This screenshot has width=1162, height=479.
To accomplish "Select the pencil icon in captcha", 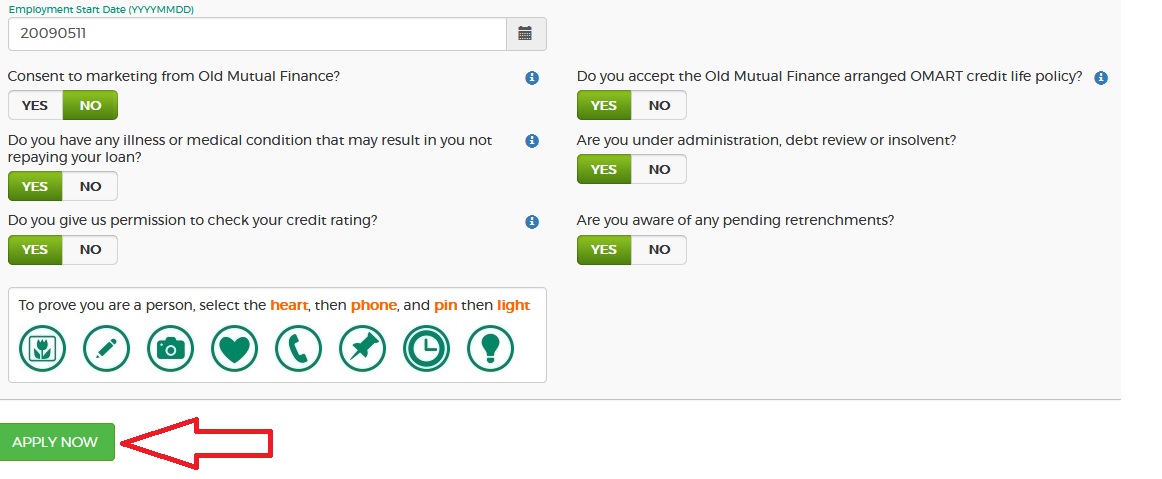I will [107, 348].
